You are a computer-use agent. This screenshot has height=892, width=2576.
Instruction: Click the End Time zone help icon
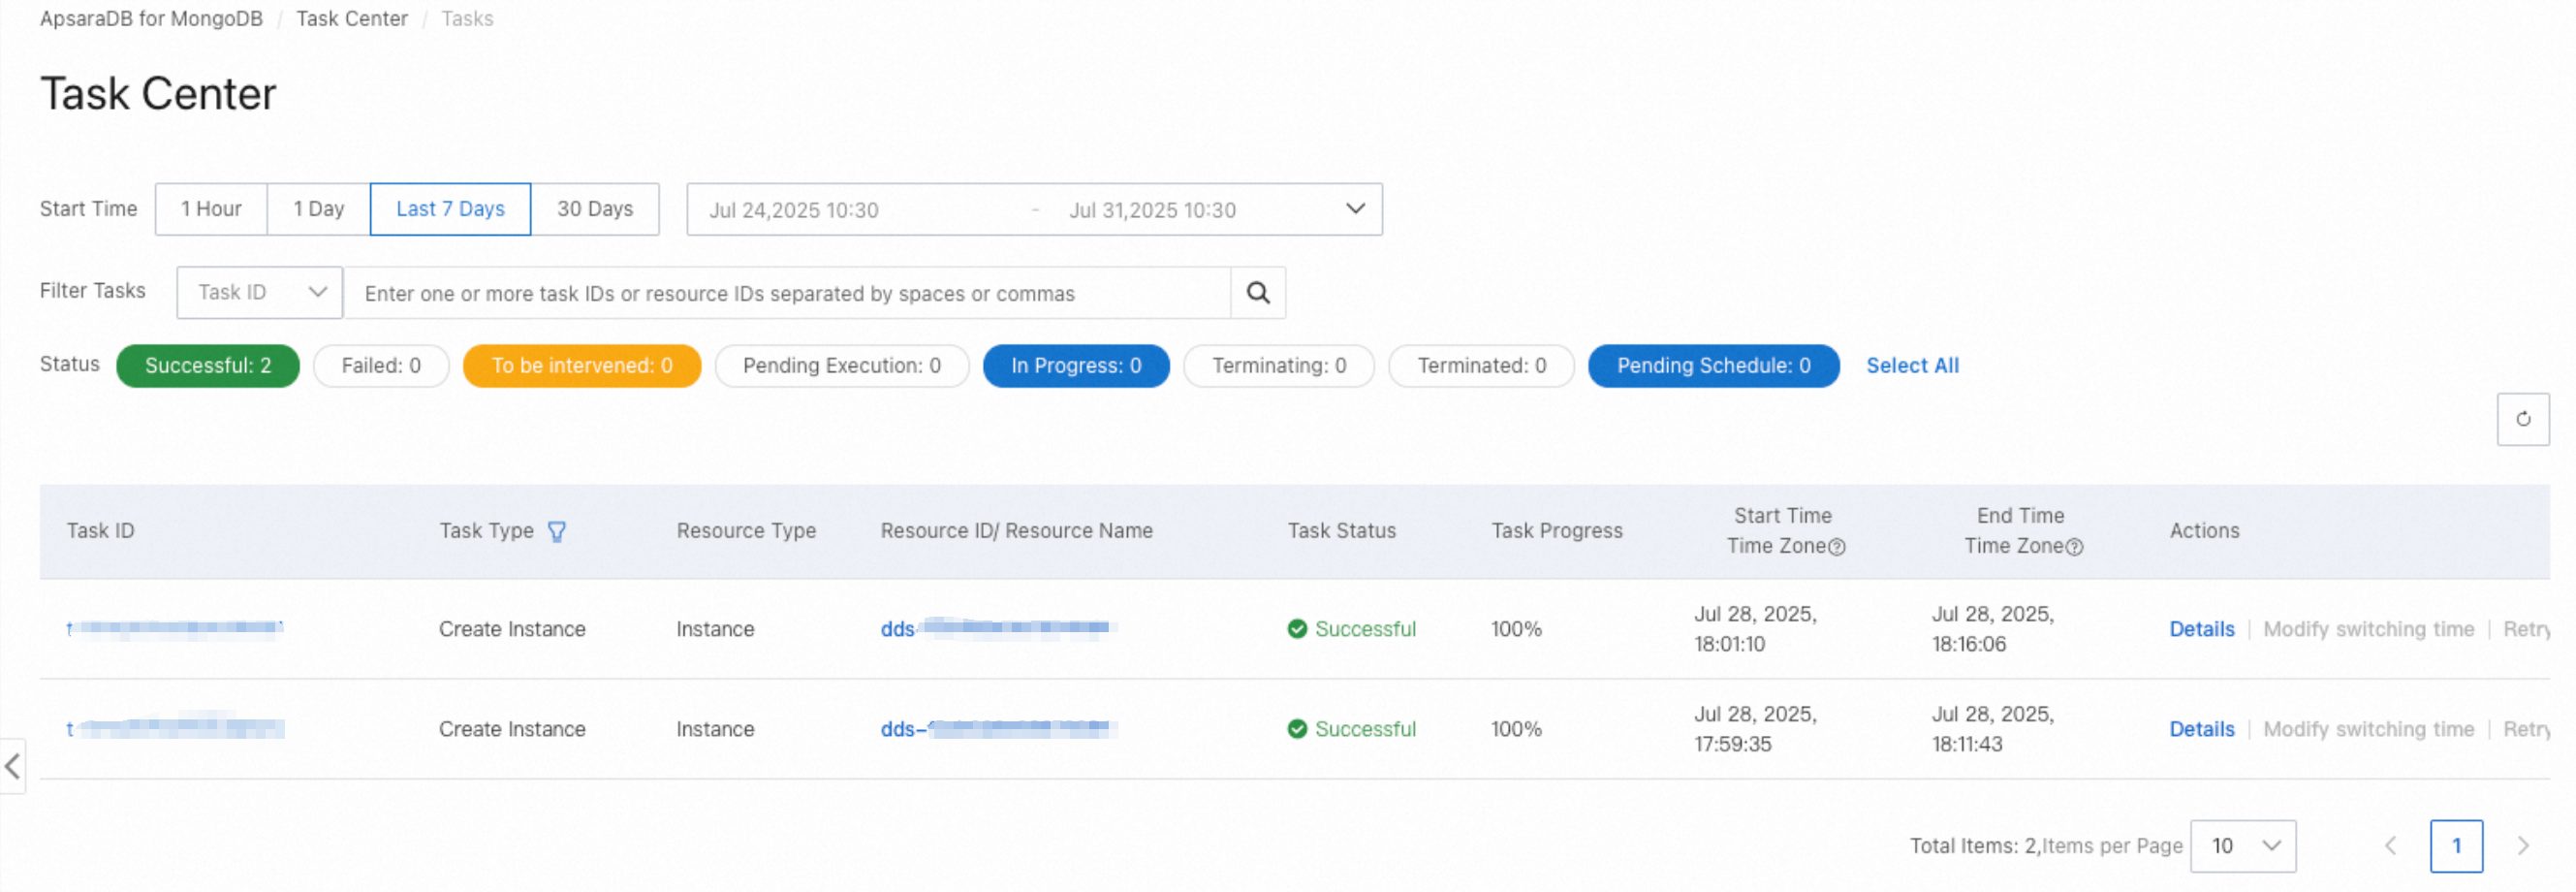(2074, 547)
